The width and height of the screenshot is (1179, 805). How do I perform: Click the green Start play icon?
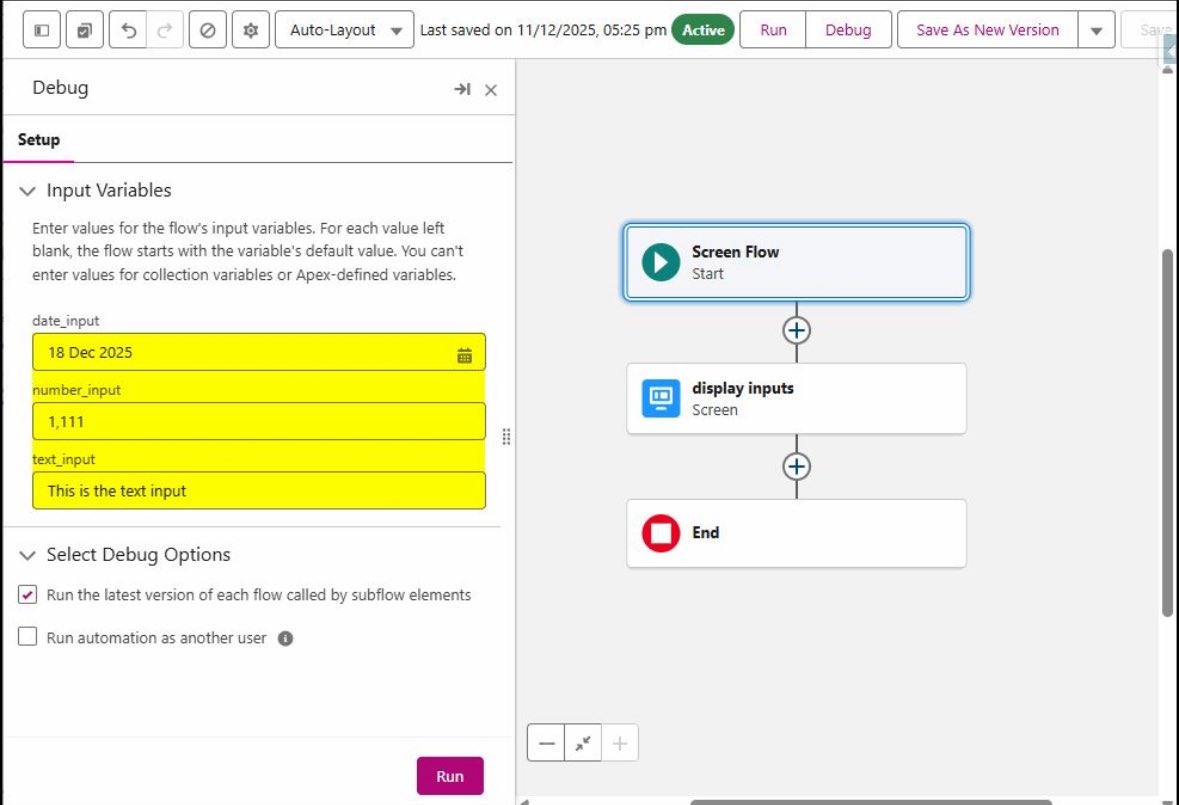coord(661,262)
